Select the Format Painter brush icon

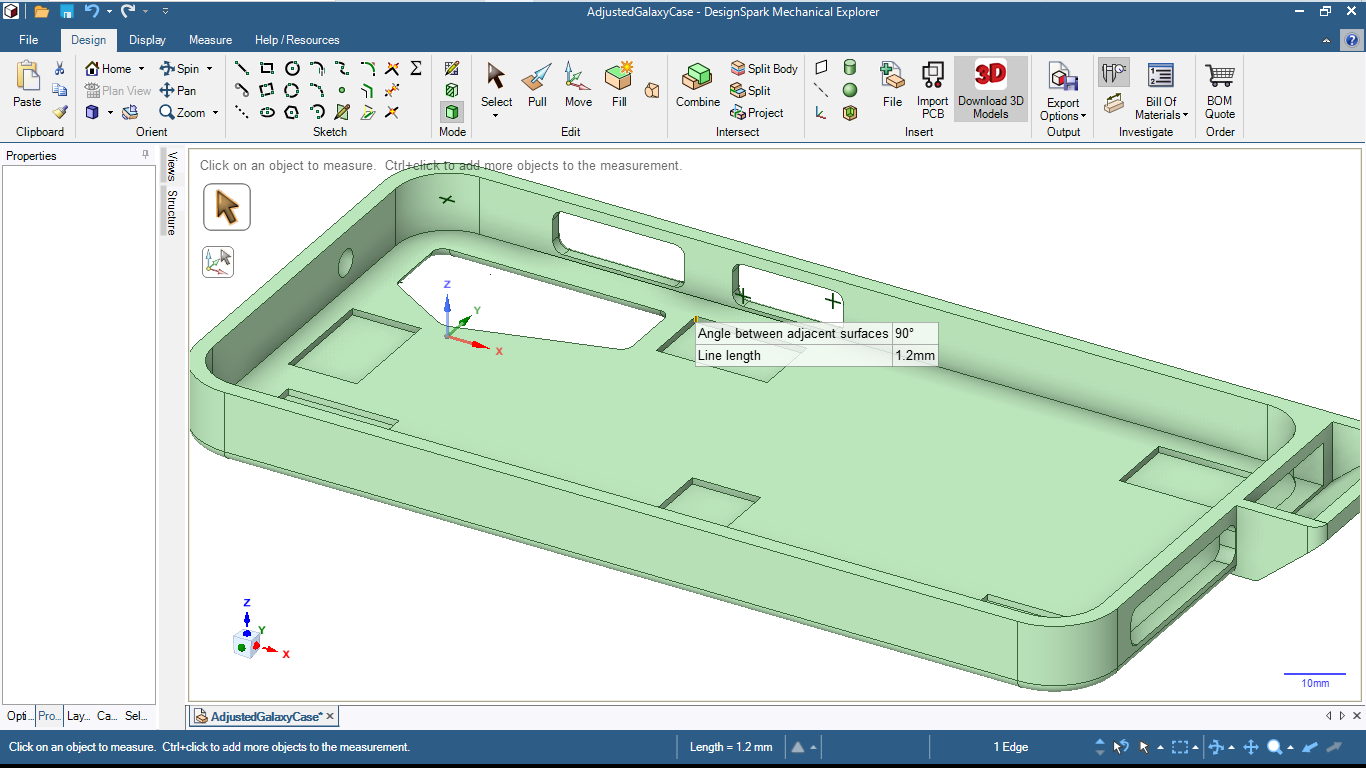(x=60, y=112)
